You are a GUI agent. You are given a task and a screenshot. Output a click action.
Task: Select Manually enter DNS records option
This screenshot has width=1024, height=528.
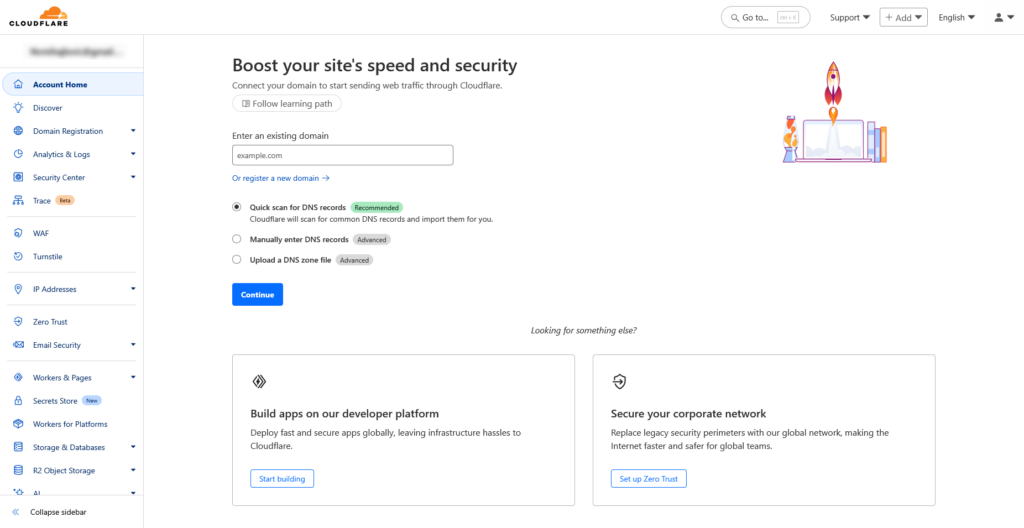(236, 239)
